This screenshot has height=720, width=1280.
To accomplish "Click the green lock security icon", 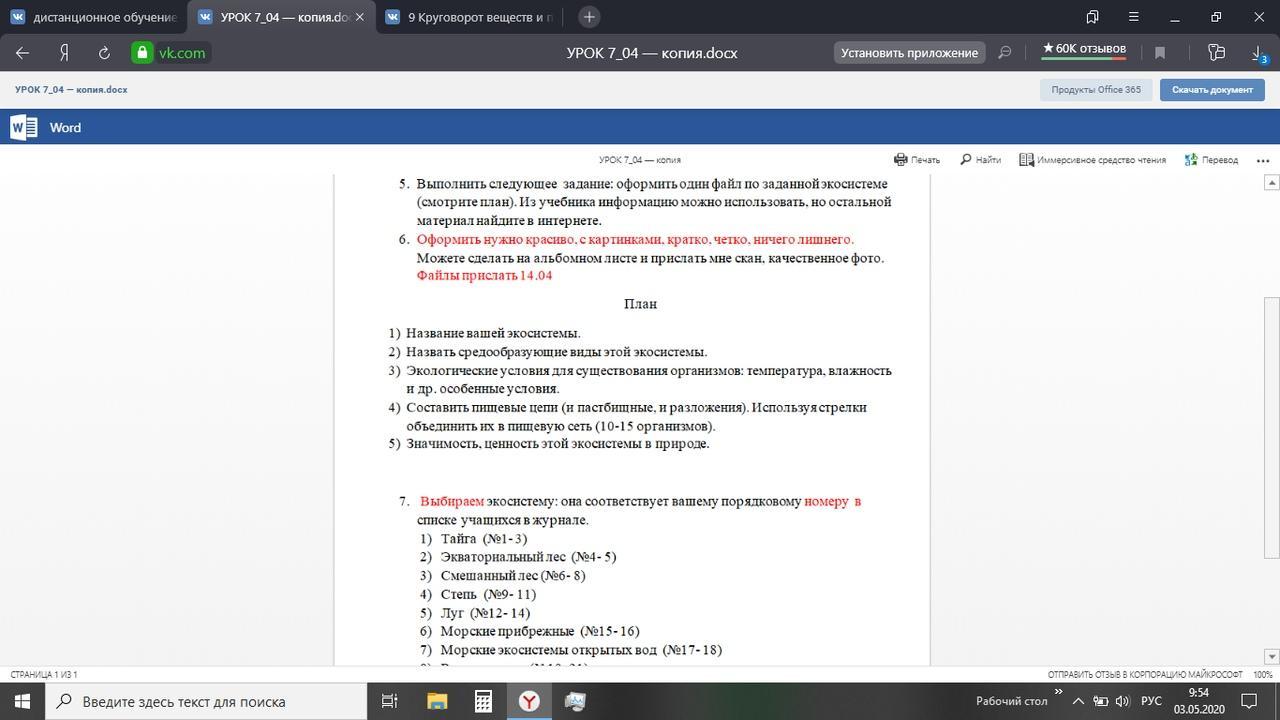I will (x=142, y=53).
